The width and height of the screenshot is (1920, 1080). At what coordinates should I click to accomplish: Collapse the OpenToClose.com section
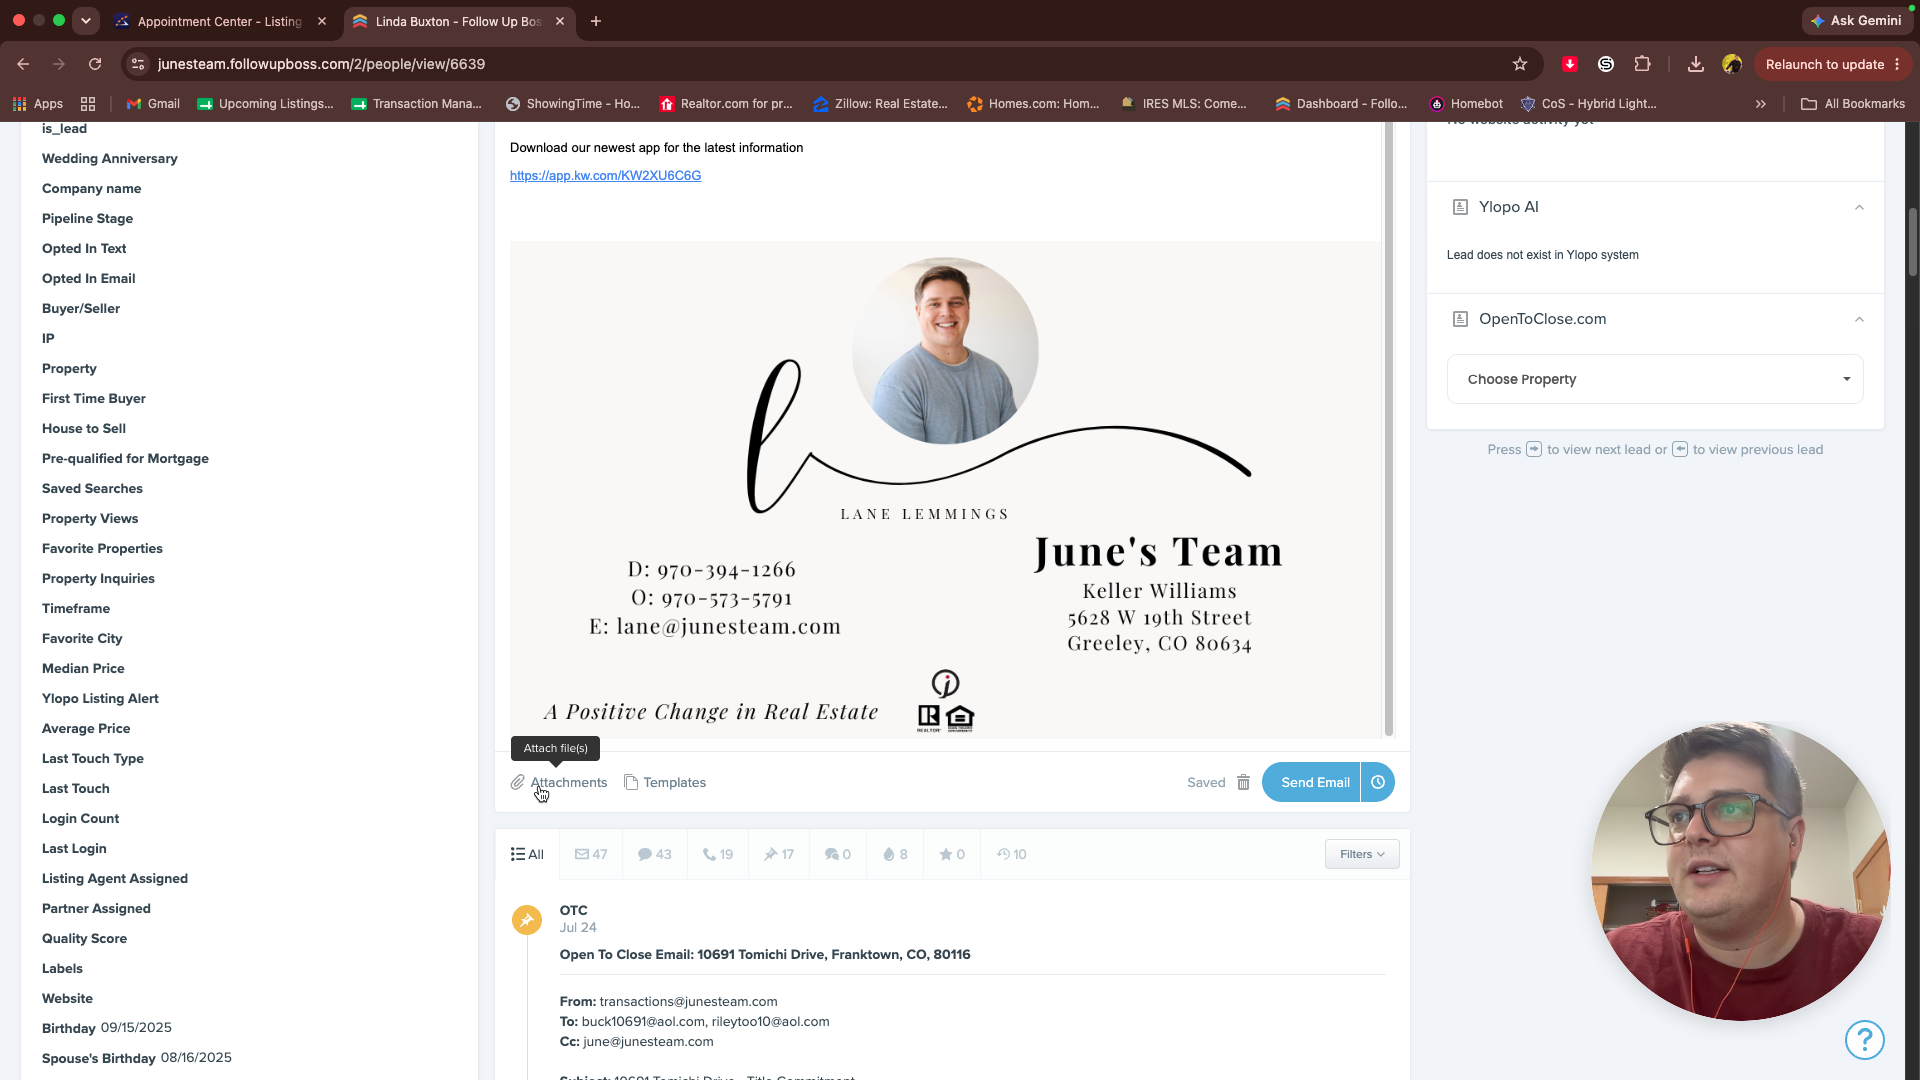1859,319
